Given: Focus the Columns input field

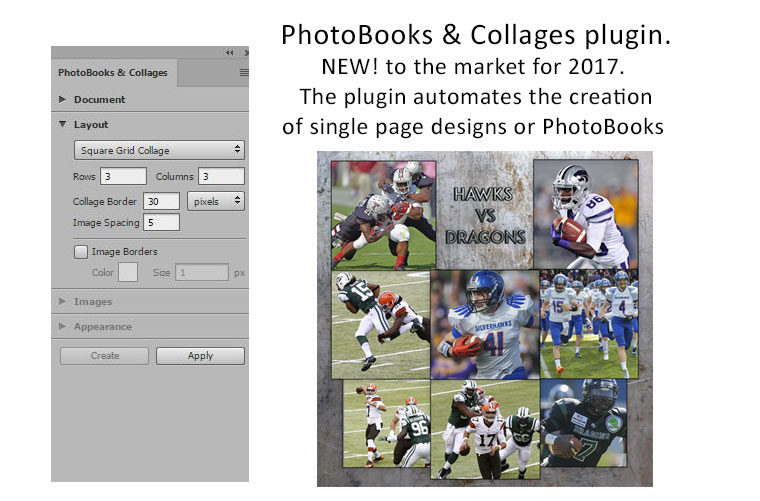Looking at the screenshot, I should tap(222, 176).
